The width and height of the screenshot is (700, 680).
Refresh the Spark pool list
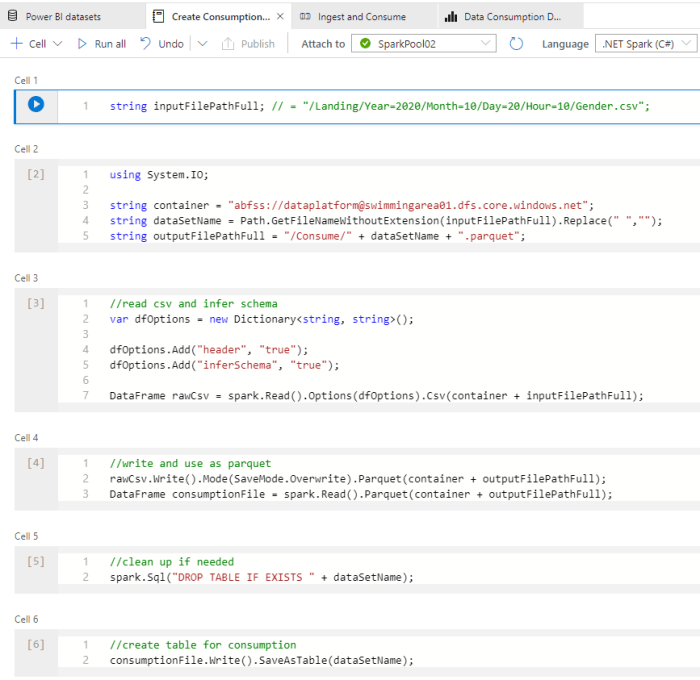(516, 44)
